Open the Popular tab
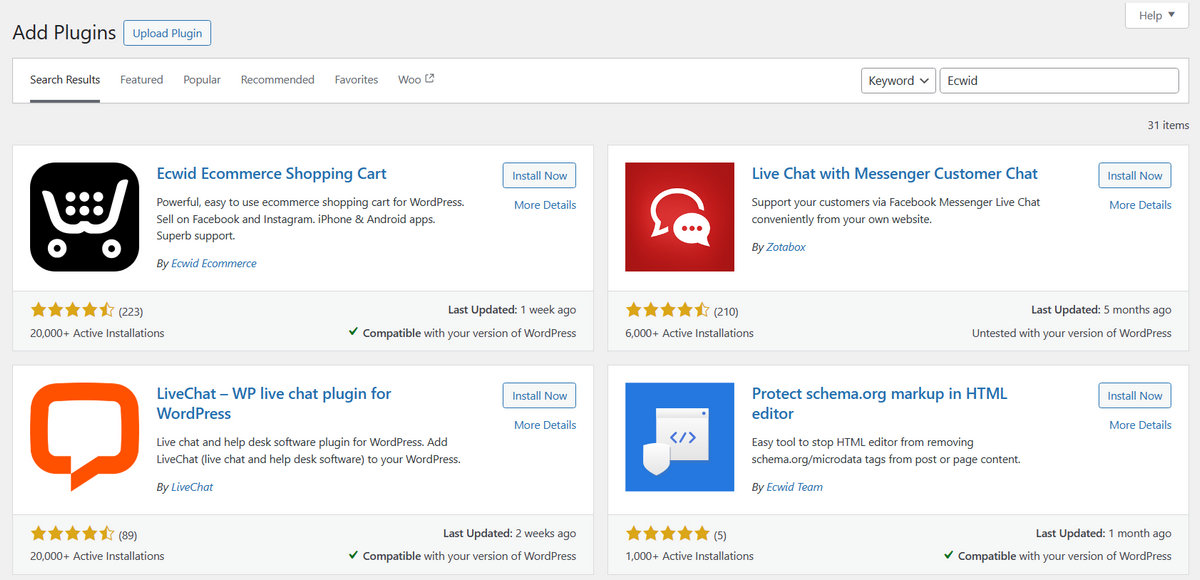Viewport: 1200px width, 580px height. point(202,80)
